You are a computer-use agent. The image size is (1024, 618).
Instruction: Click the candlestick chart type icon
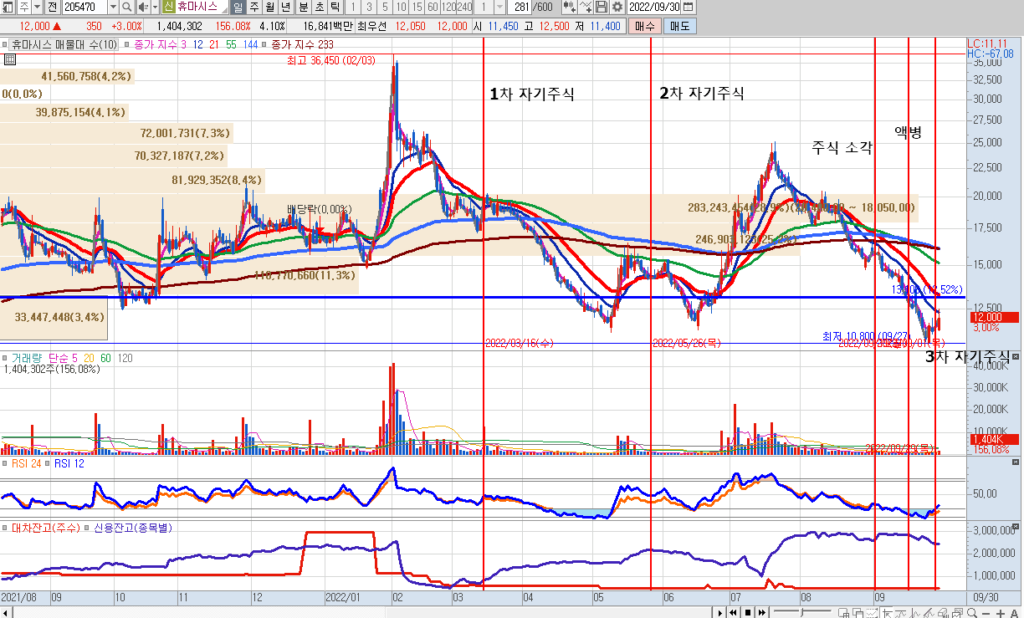pyautogui.click(x=569, y=7)
